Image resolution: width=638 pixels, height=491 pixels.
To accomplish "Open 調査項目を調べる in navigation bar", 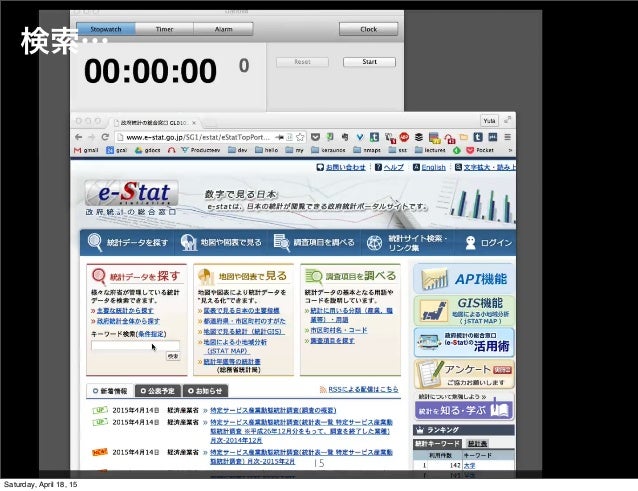I will [314, 242].
